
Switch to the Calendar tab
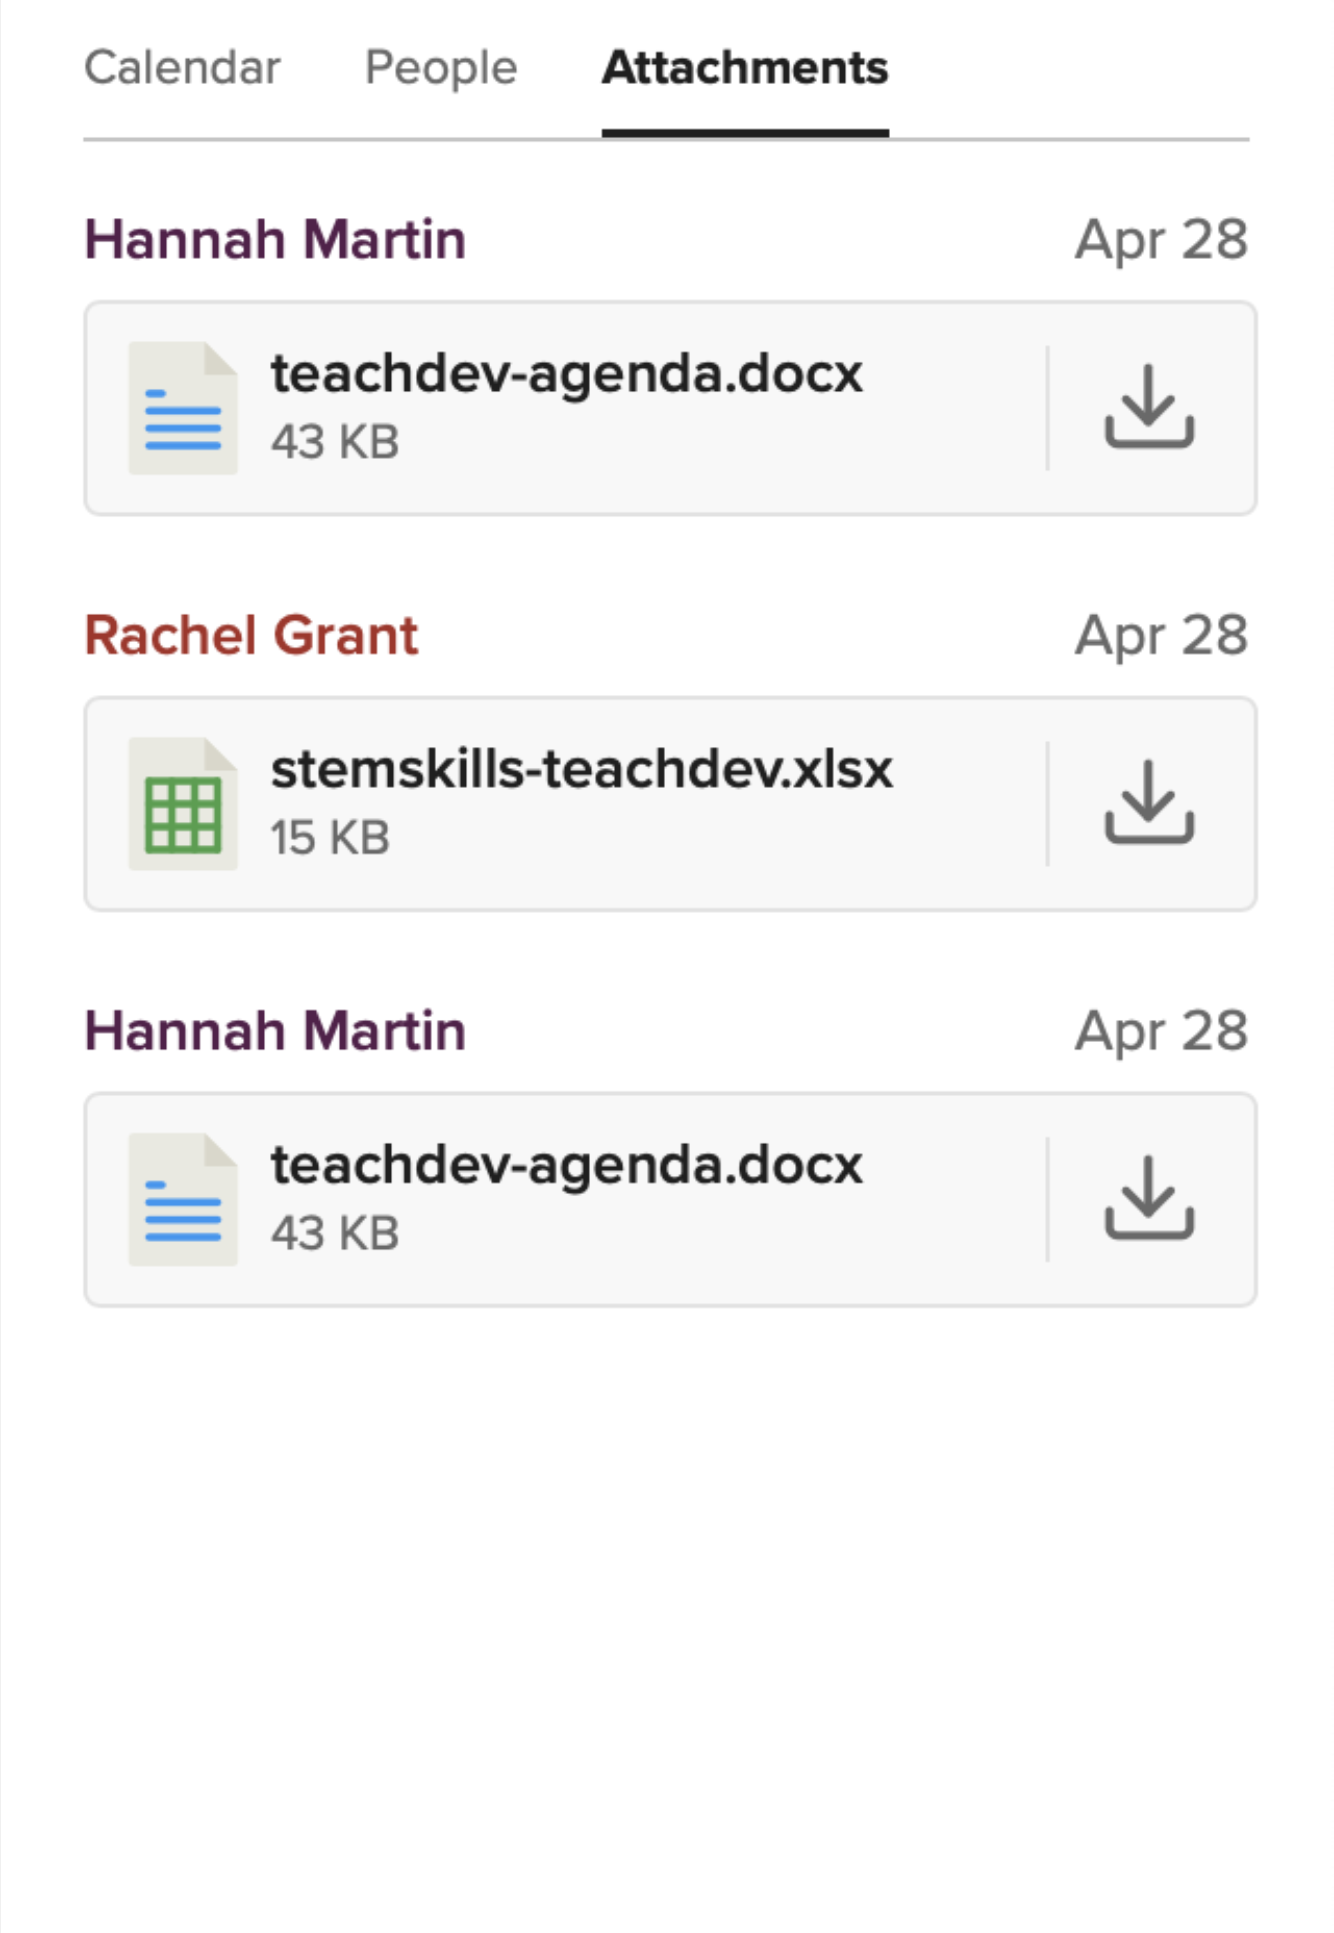tap(182, 68)
